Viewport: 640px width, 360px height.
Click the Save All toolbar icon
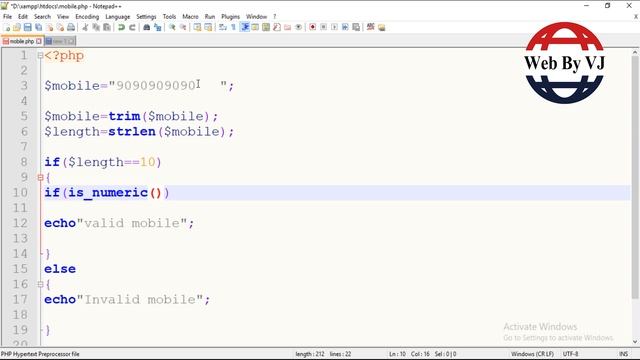click(x=38, y=27)
